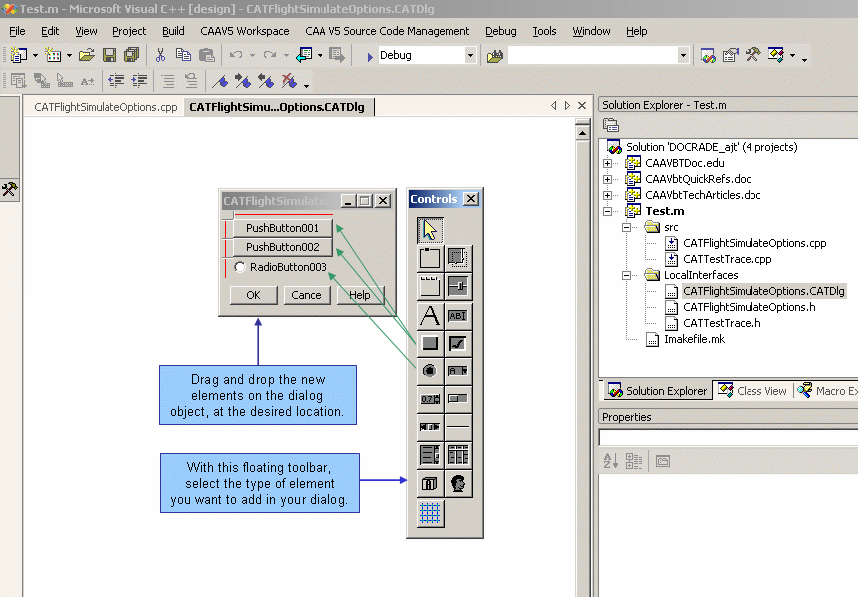Click the Help button in the dialog
The width and height of the screenshot is (858, 597).
[360, 295]
